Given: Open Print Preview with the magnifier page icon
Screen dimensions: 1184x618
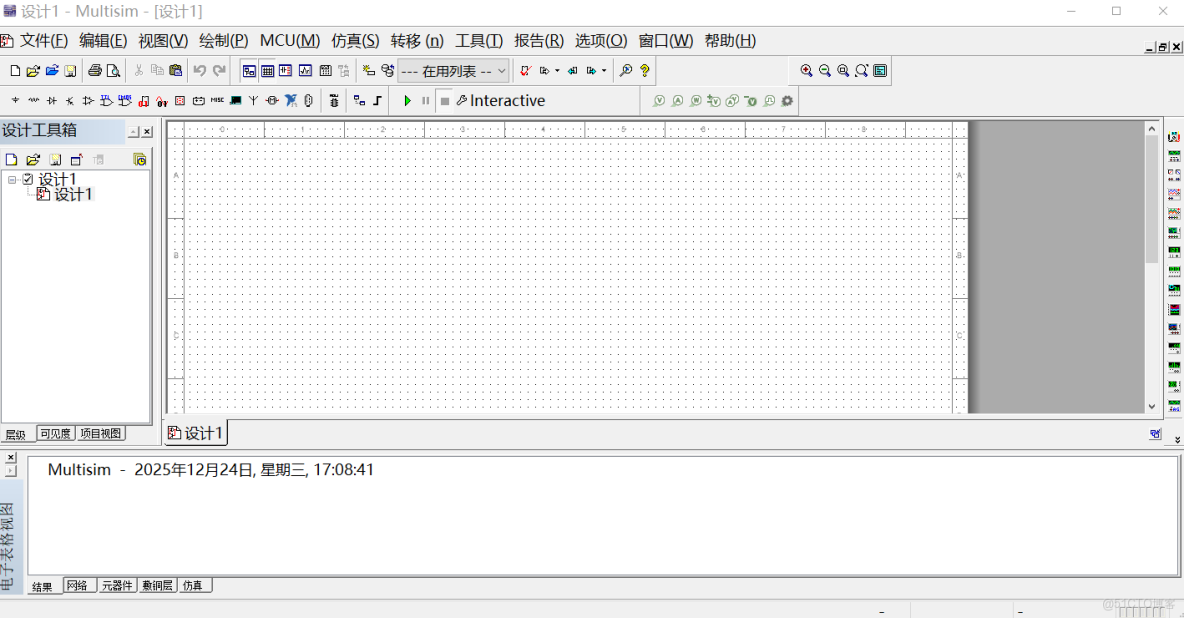Looking at the screenshot, I should tap(113, 71).
